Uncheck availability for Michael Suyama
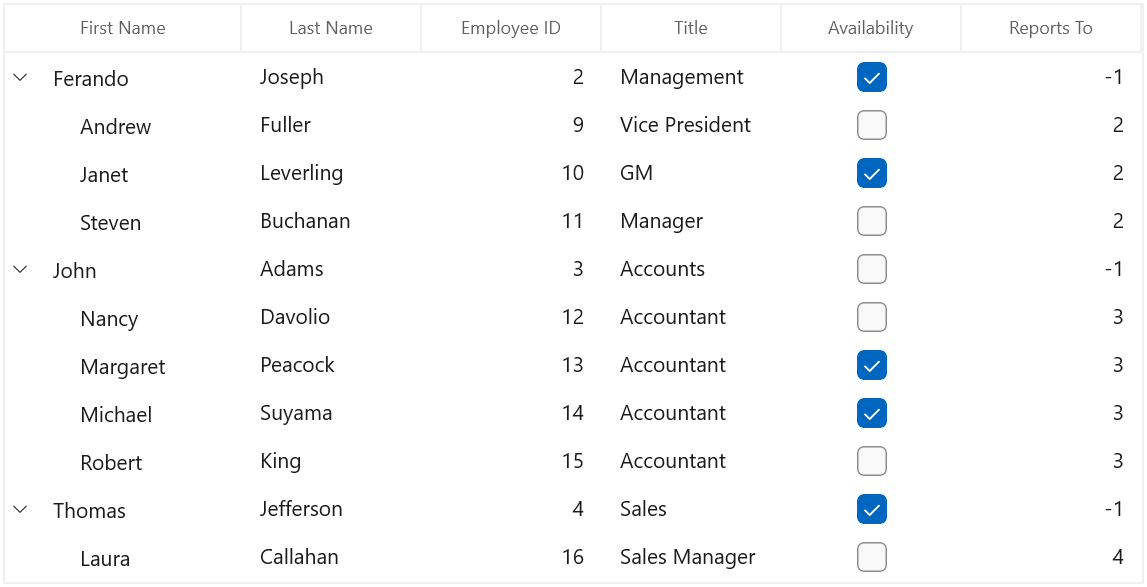Viewport: 1147px width, 587px height. coord(871,414)
